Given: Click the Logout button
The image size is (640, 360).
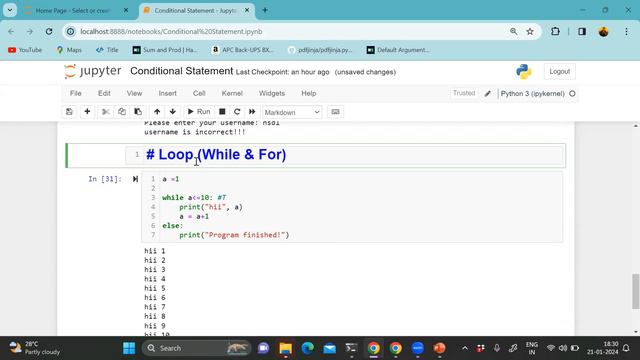Looking at the screenshot, I should pyautogui.click(x=559, y=71).
